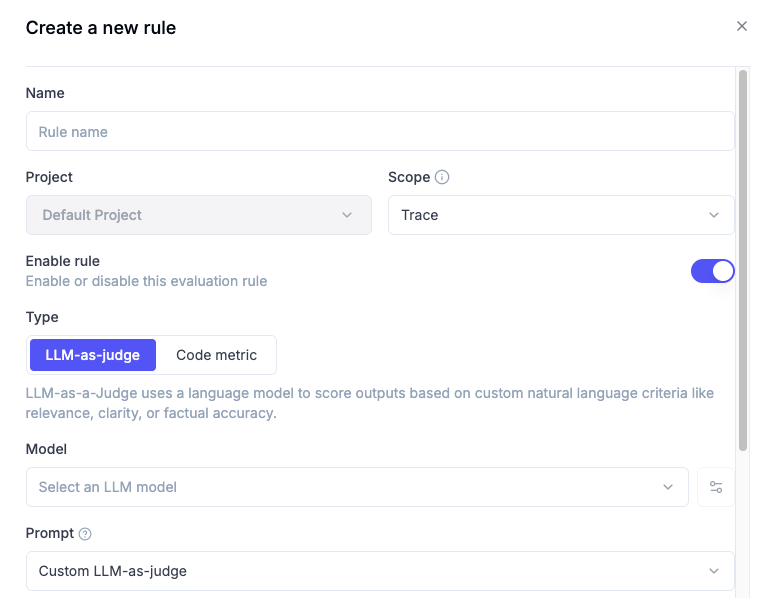Click the Rule name input field
The height and width of the screenshot is (598, 772).
379,131
